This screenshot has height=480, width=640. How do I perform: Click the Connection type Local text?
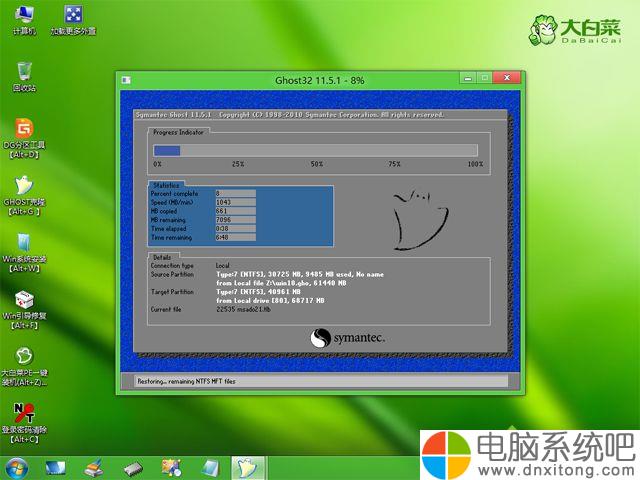(x=222, y=265)
